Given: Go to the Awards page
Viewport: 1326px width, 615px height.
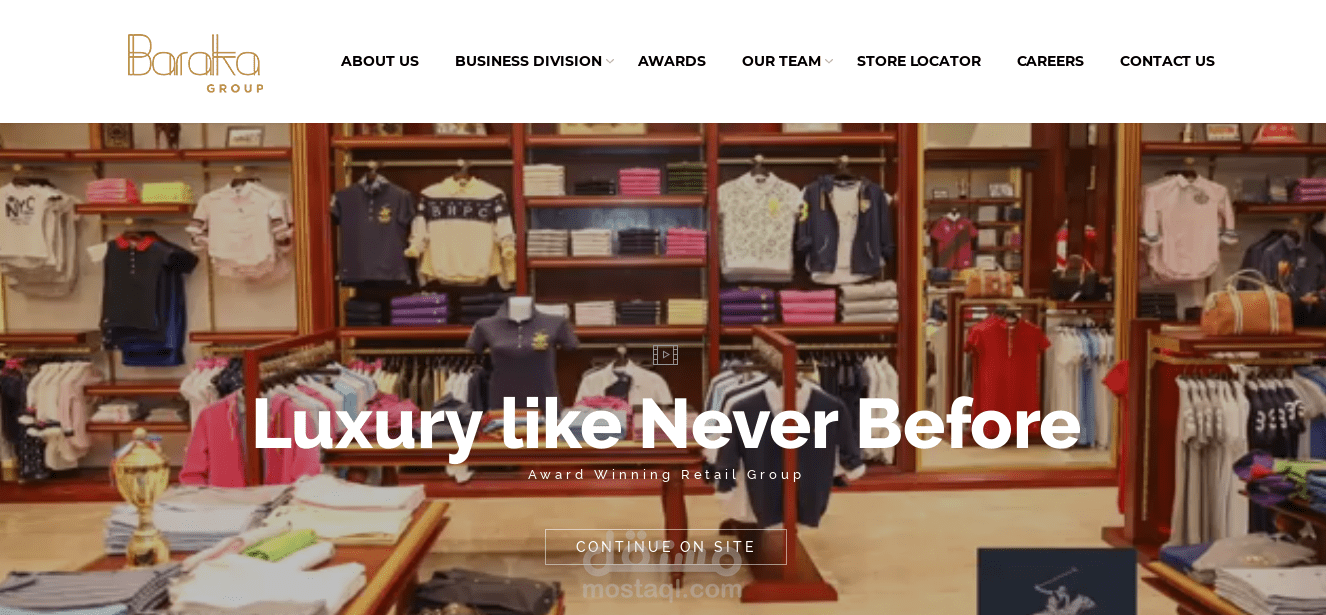Looking at the screenshot, I should [672, 61].
